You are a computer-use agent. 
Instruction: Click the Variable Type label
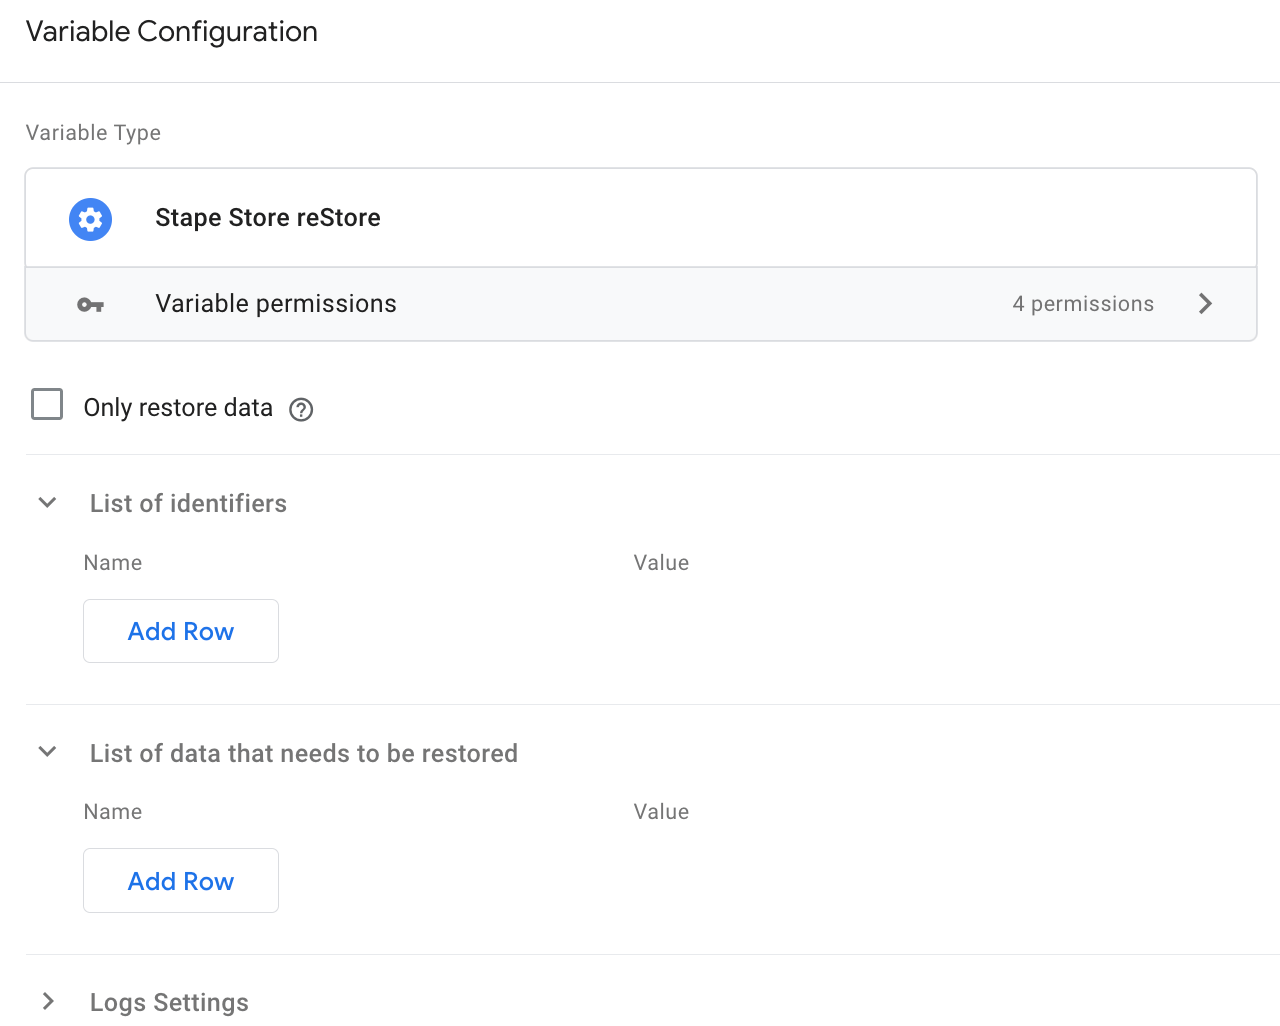[93, 133]
